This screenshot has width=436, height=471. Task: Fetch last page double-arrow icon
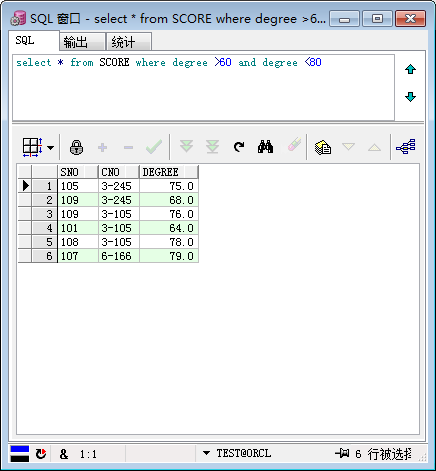point(212,147)
